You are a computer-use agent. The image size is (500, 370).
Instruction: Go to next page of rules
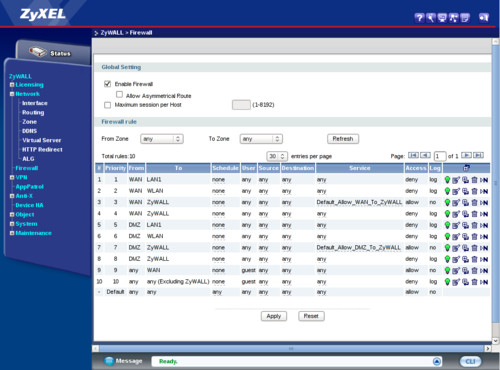(x=466, y=155)
